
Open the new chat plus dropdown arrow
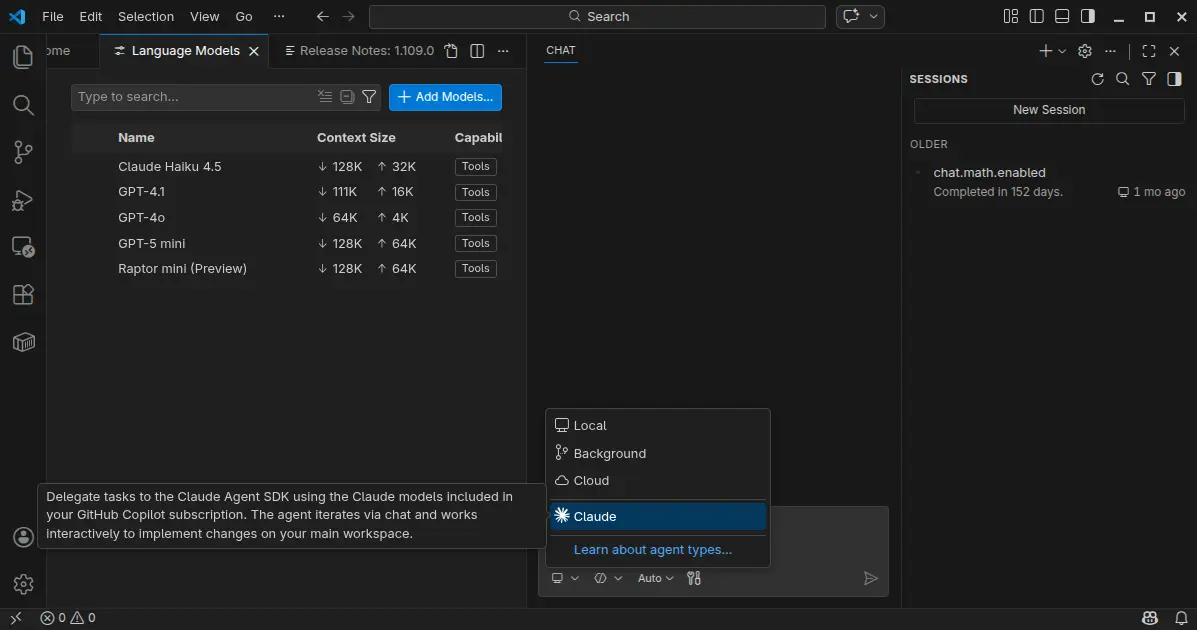pos(1062,51)
